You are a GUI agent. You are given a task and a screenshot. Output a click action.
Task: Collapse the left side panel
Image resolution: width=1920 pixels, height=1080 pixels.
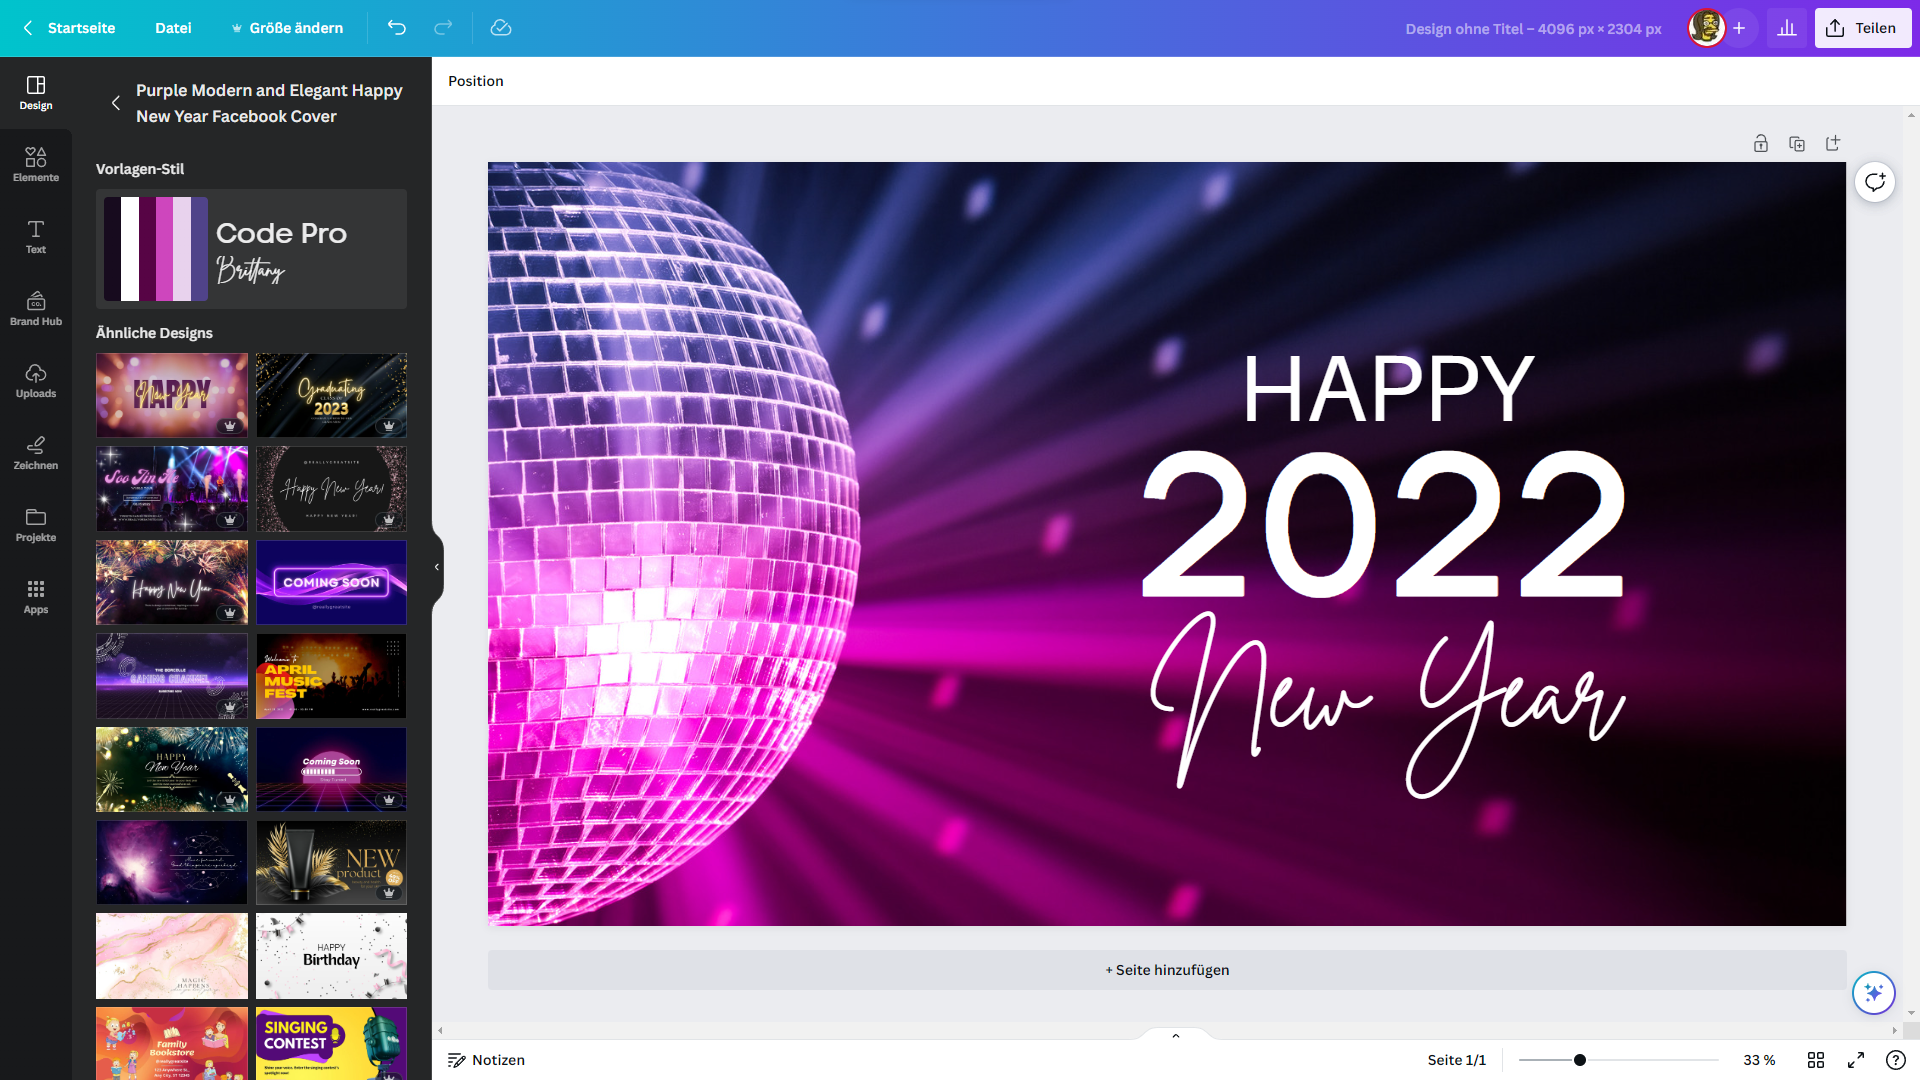pyautogui.click(x=437, y=567)
